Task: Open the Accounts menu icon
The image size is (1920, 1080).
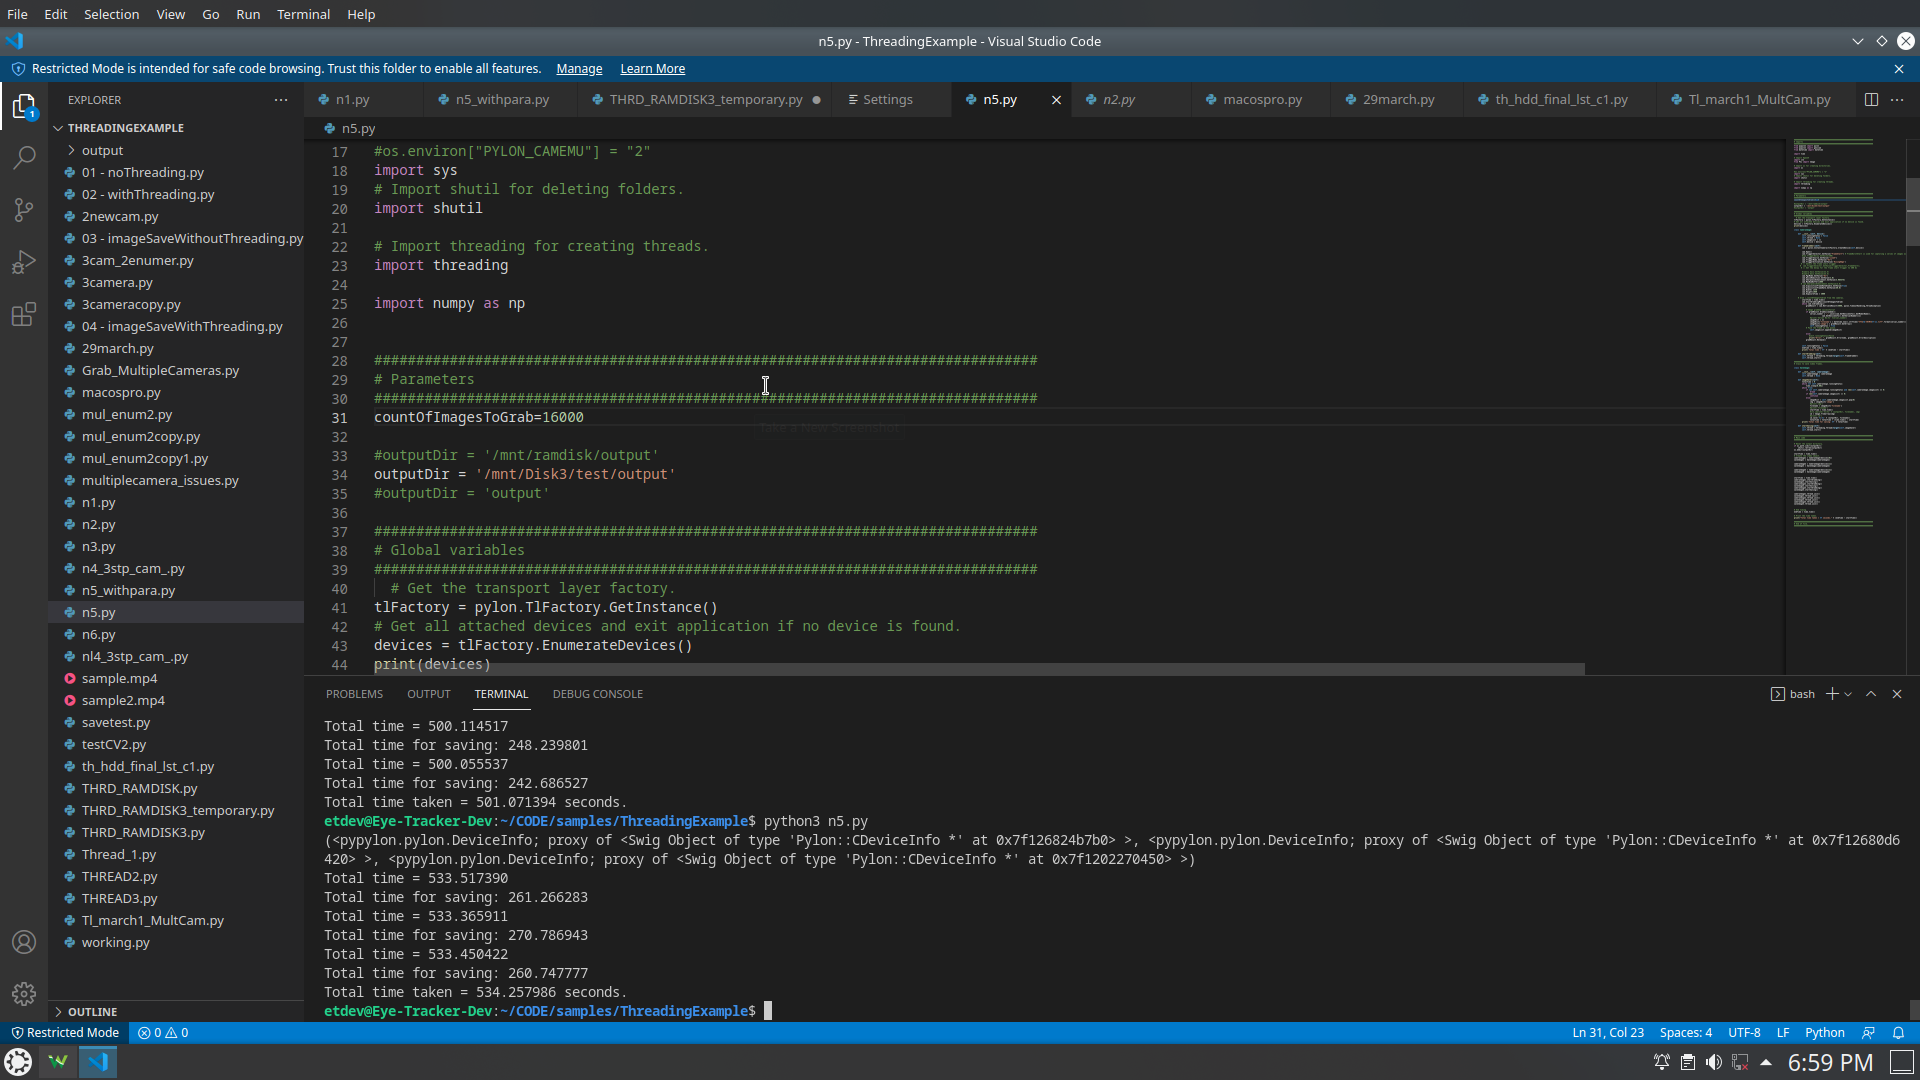Action: 24,942
